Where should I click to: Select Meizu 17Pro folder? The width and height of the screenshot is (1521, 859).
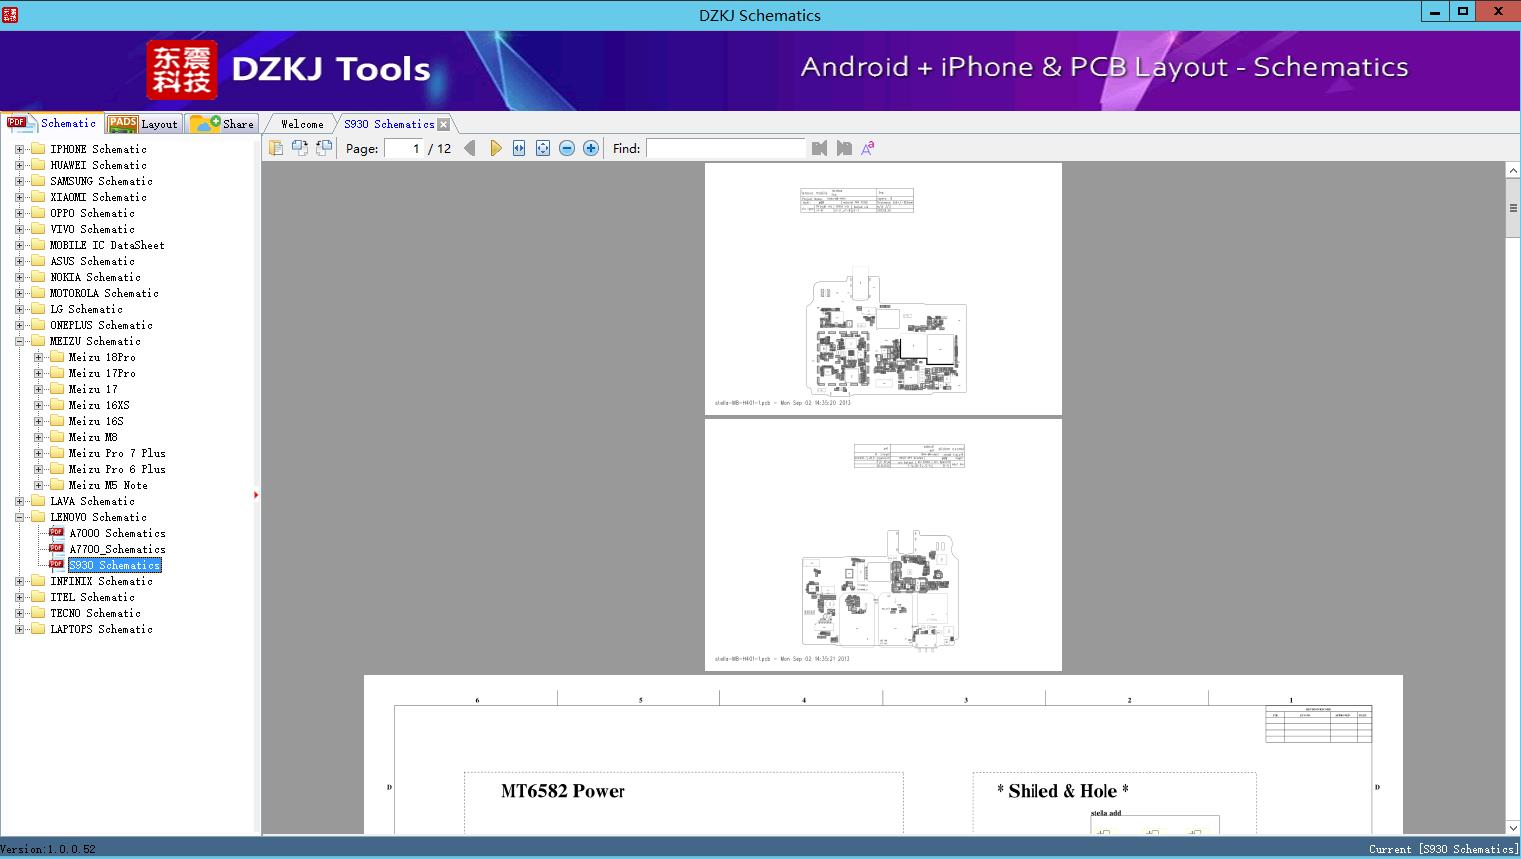point(102,373)
